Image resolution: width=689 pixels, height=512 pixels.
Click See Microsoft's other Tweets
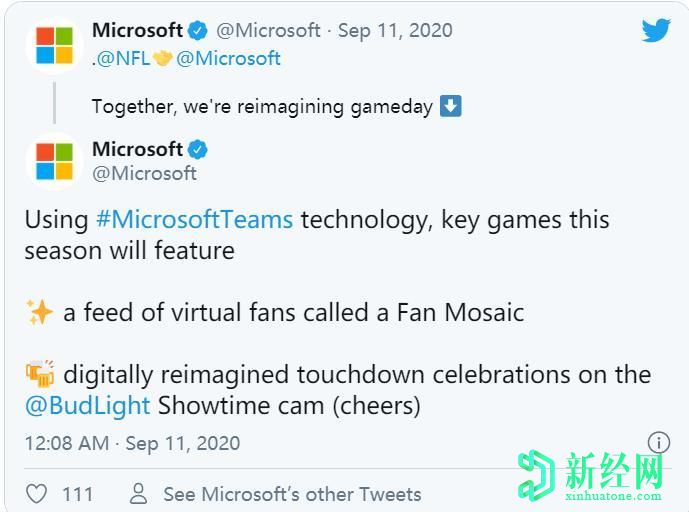click(x=292, y=494)
